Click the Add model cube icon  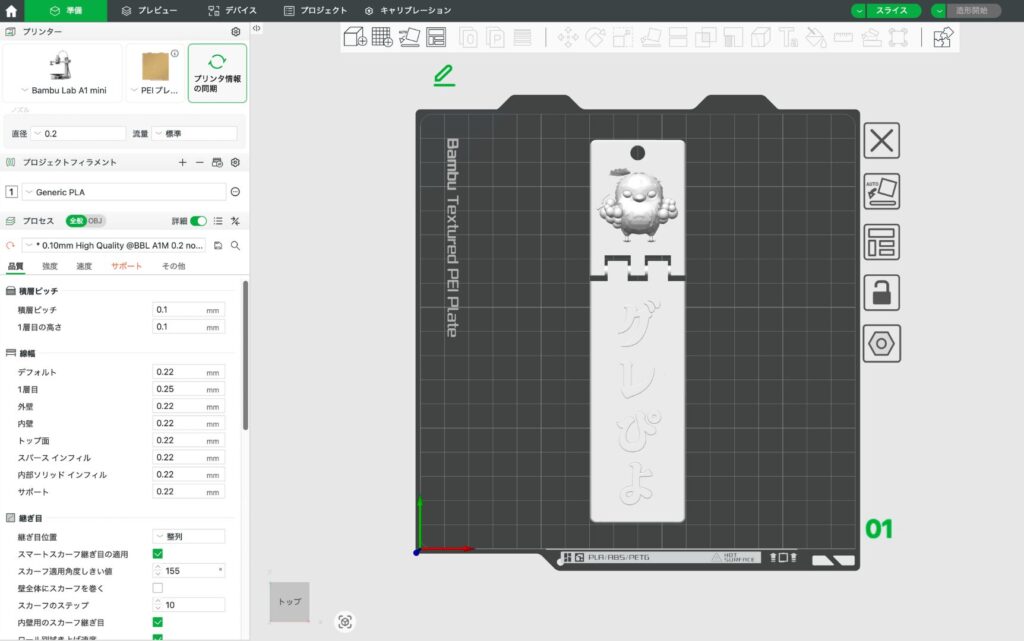(355, 37)
